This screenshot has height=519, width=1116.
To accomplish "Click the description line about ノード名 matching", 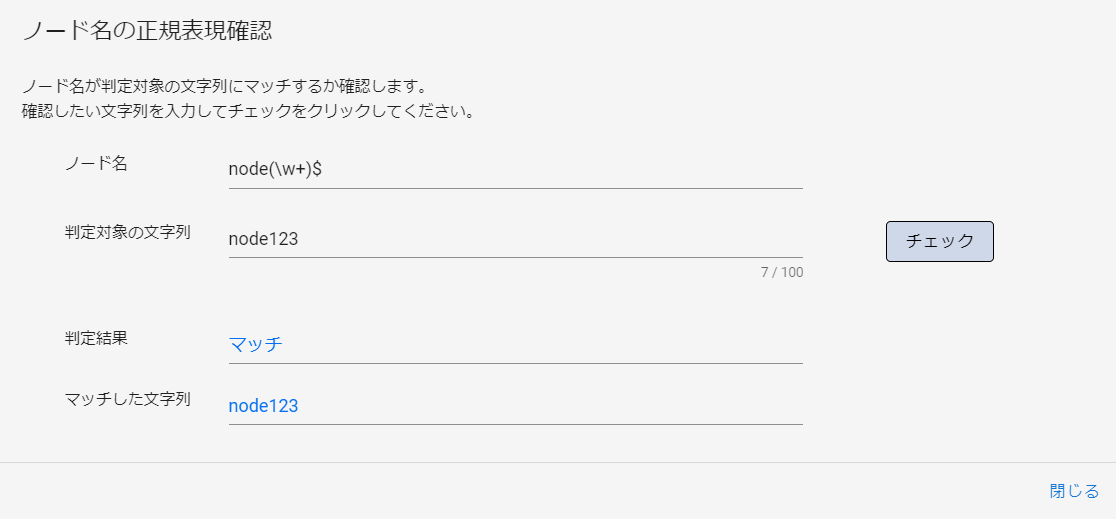I will (x=231, y=86).
